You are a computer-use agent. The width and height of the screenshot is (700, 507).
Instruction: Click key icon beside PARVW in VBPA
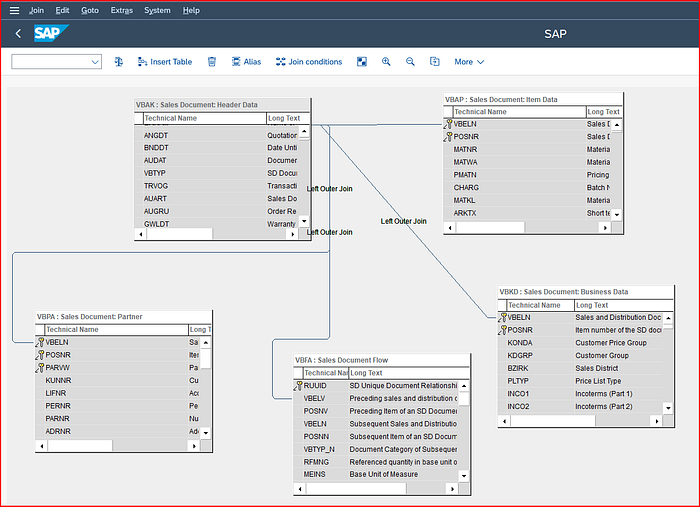[x=40, y=368]
